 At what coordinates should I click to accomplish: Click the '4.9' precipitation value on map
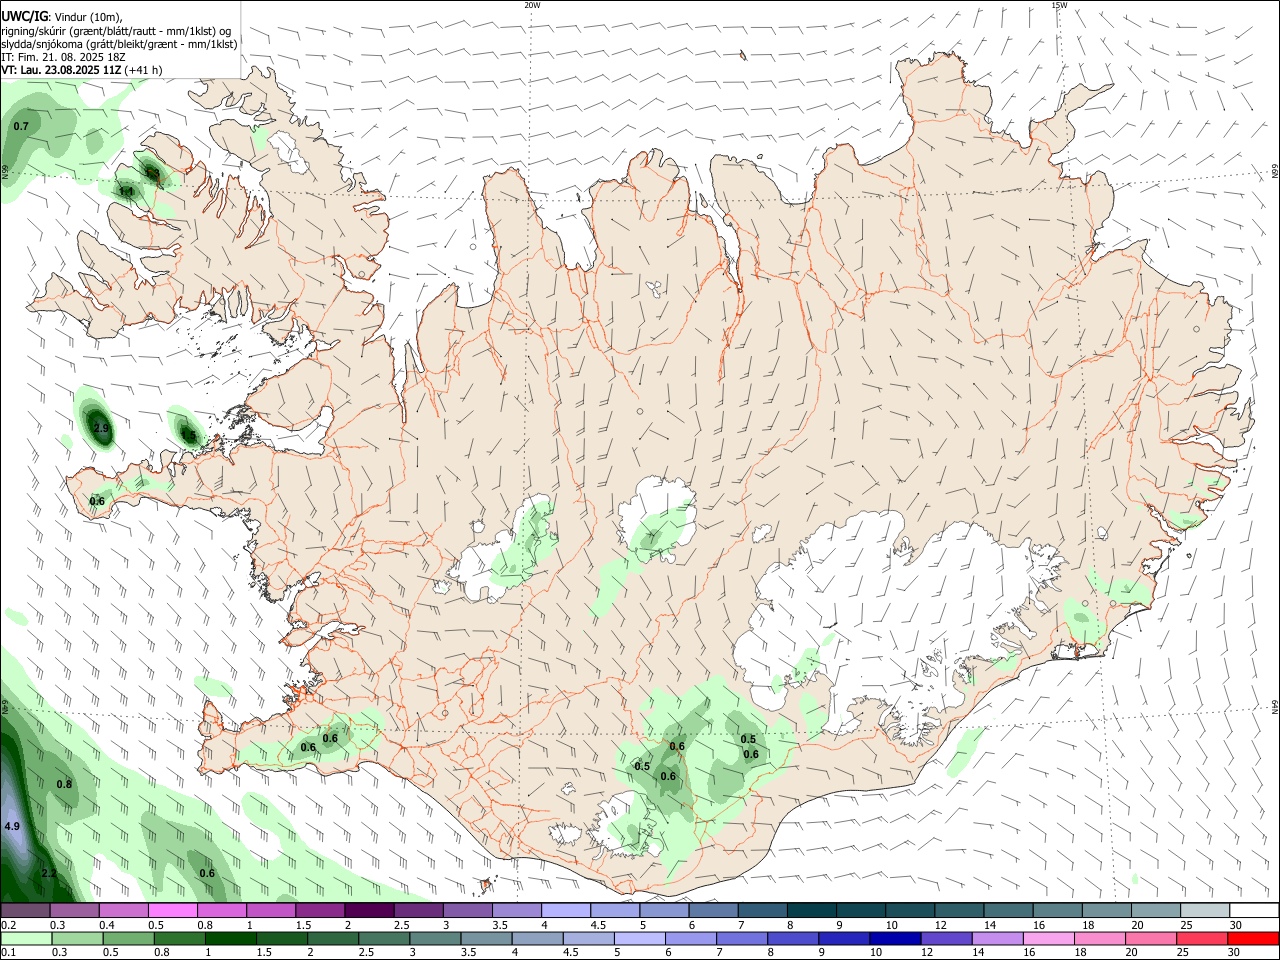pyautogui.click(x=12, y=827)
